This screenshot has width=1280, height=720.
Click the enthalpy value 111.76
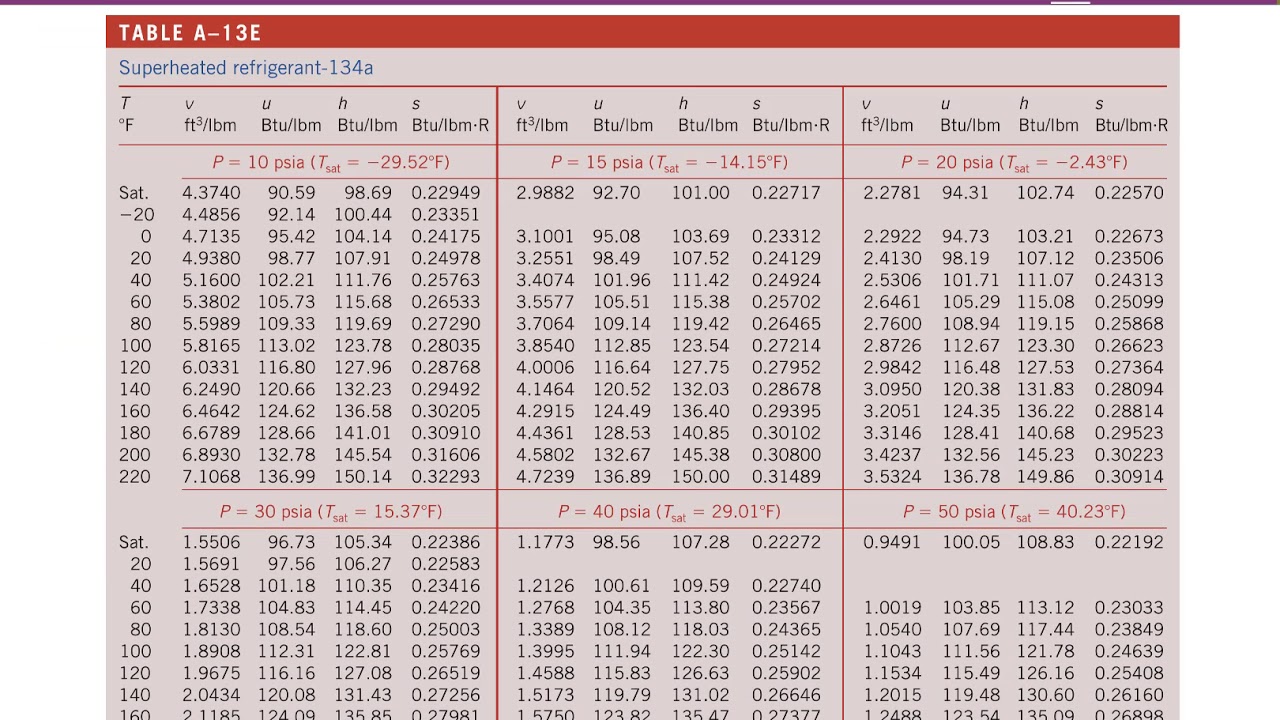coord(363,280)
